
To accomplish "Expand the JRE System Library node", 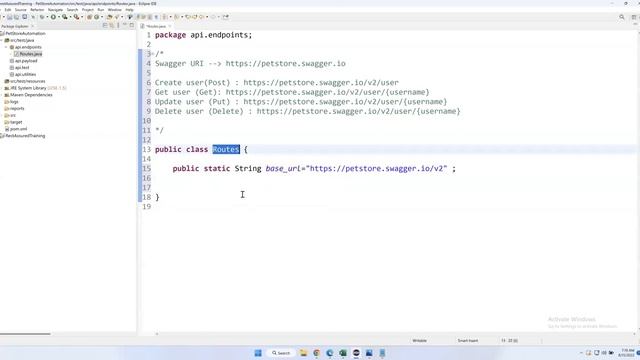I will point(2,88).
